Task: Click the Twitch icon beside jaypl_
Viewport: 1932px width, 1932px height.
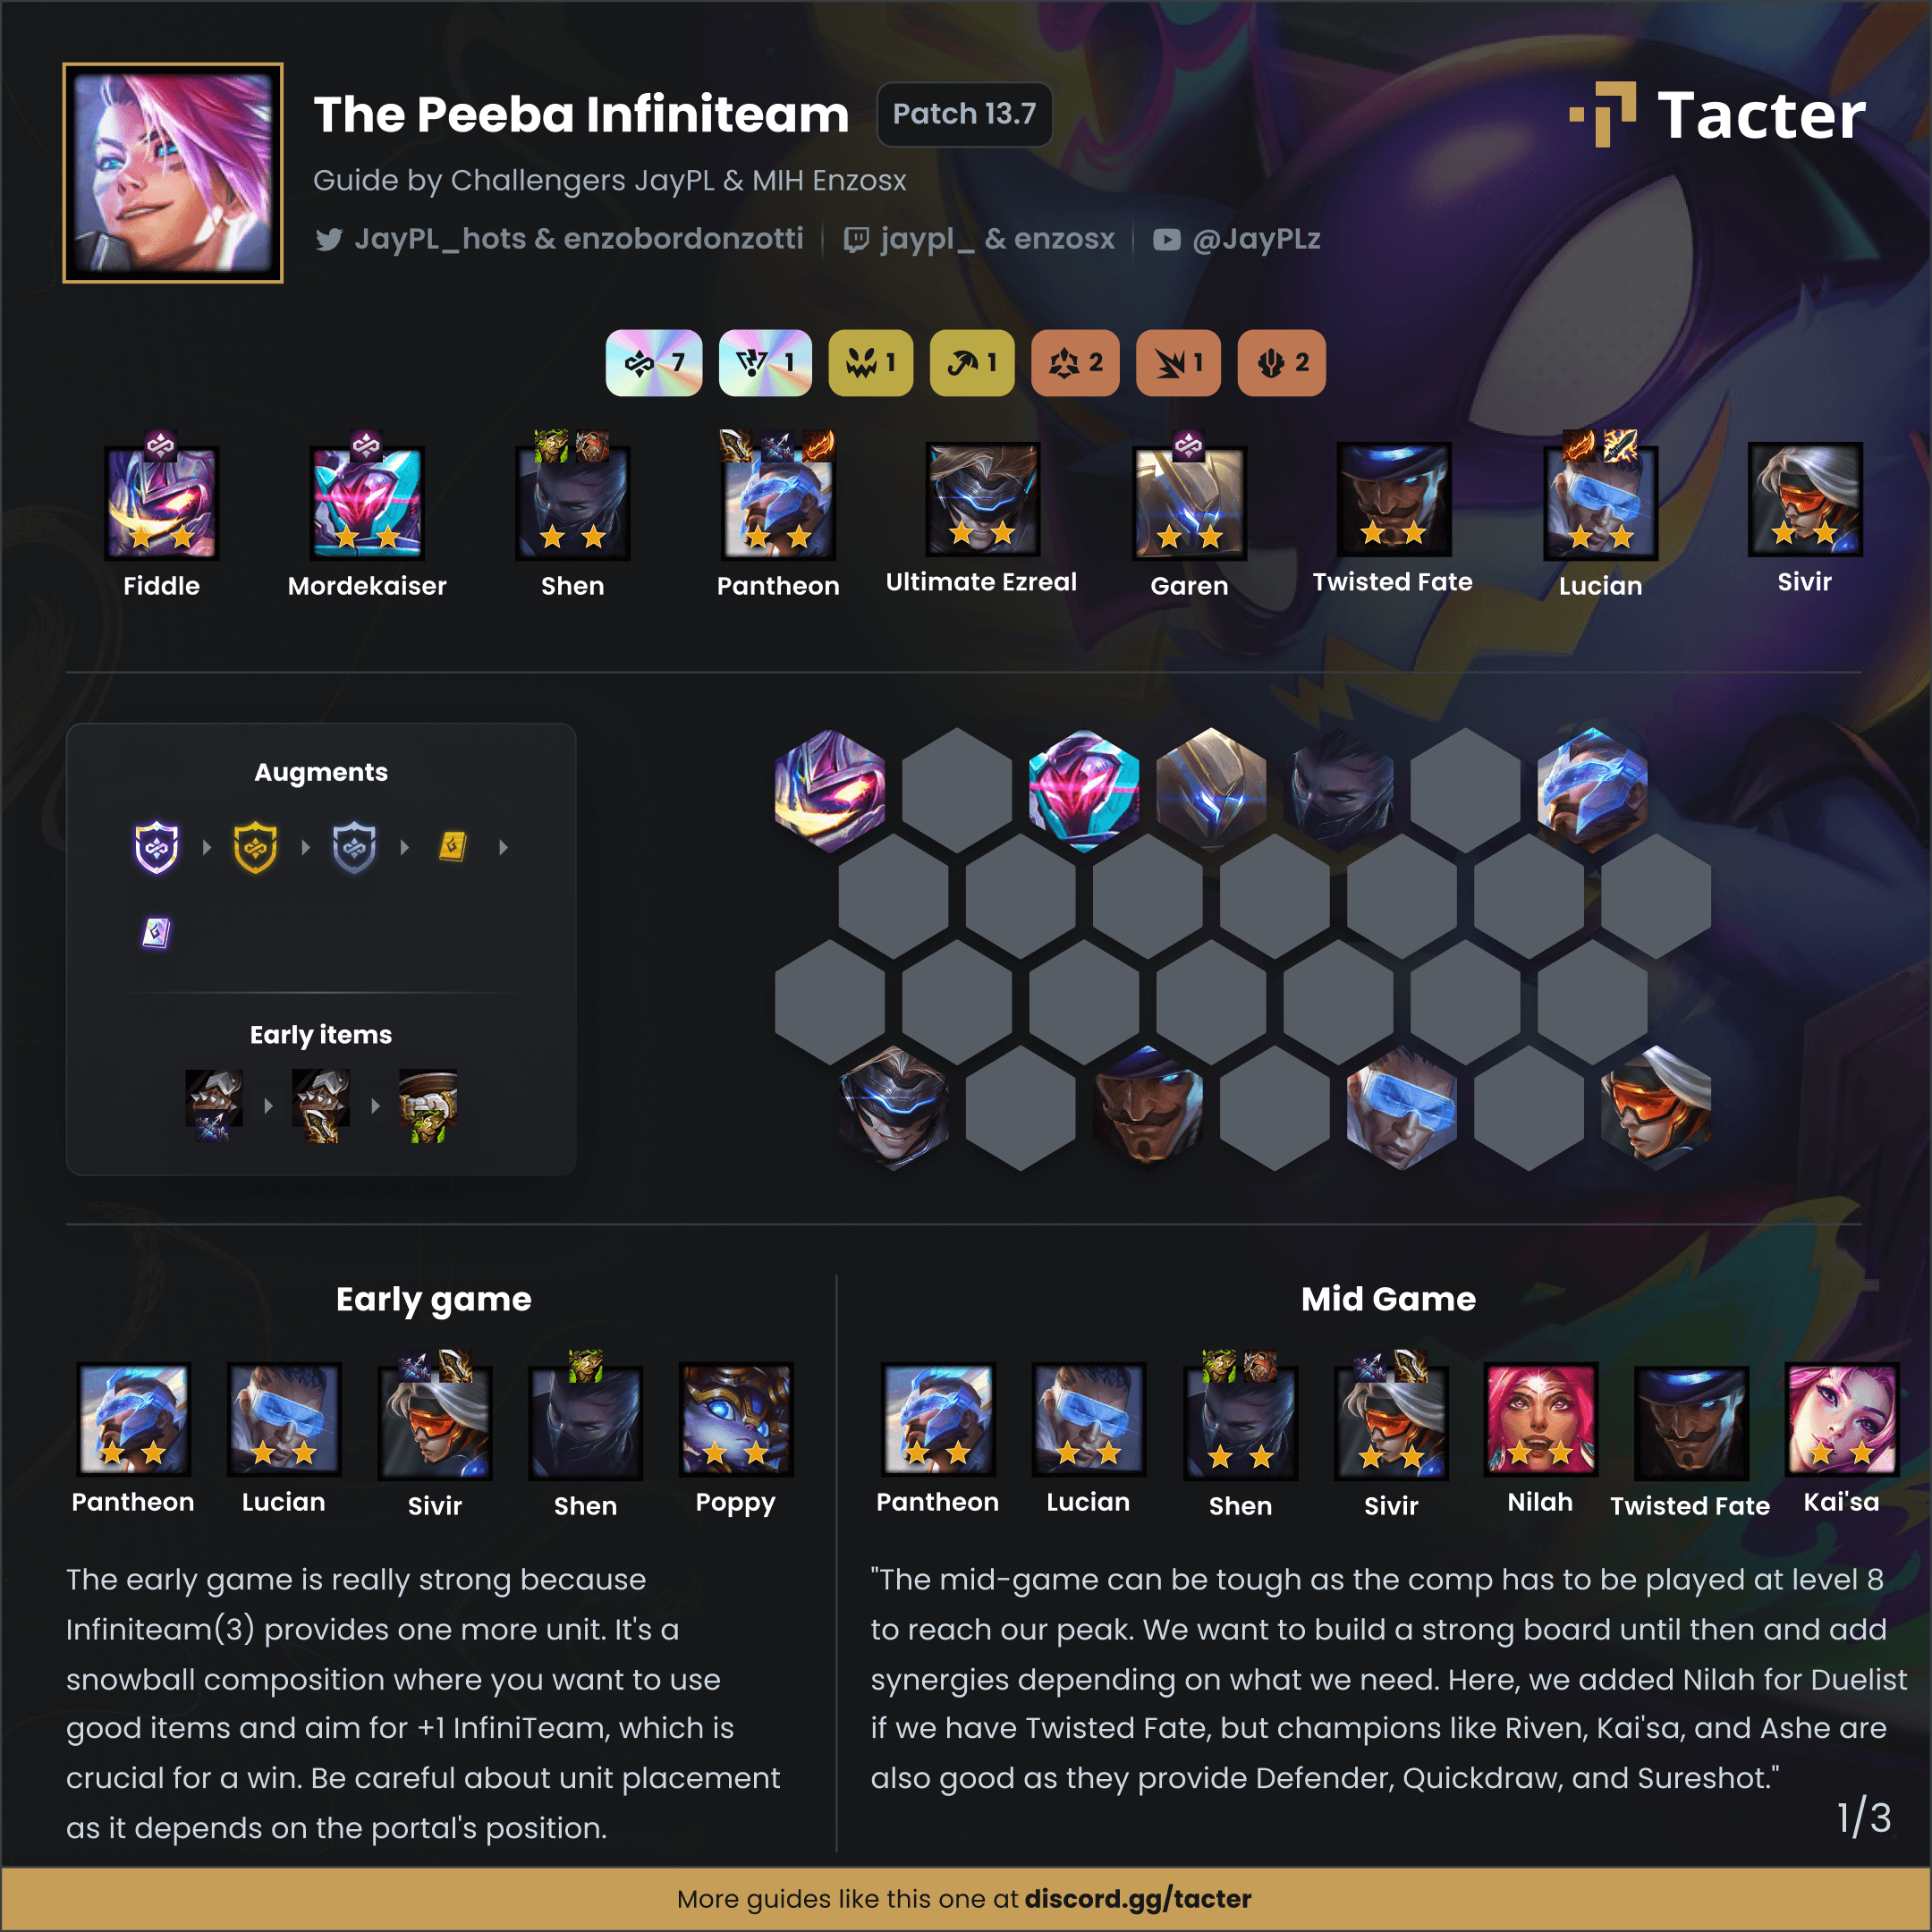Action: (856, 240)
